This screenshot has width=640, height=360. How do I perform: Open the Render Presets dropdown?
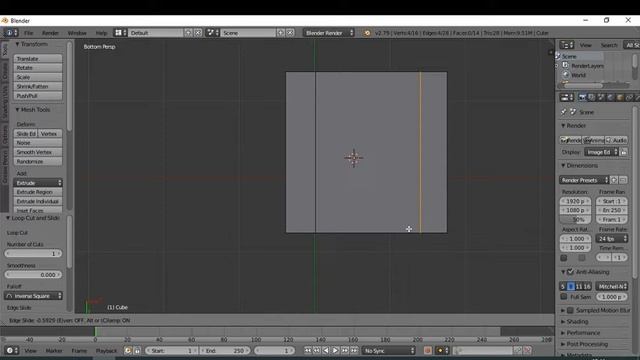pyautogui.click(x=584, y=180)
